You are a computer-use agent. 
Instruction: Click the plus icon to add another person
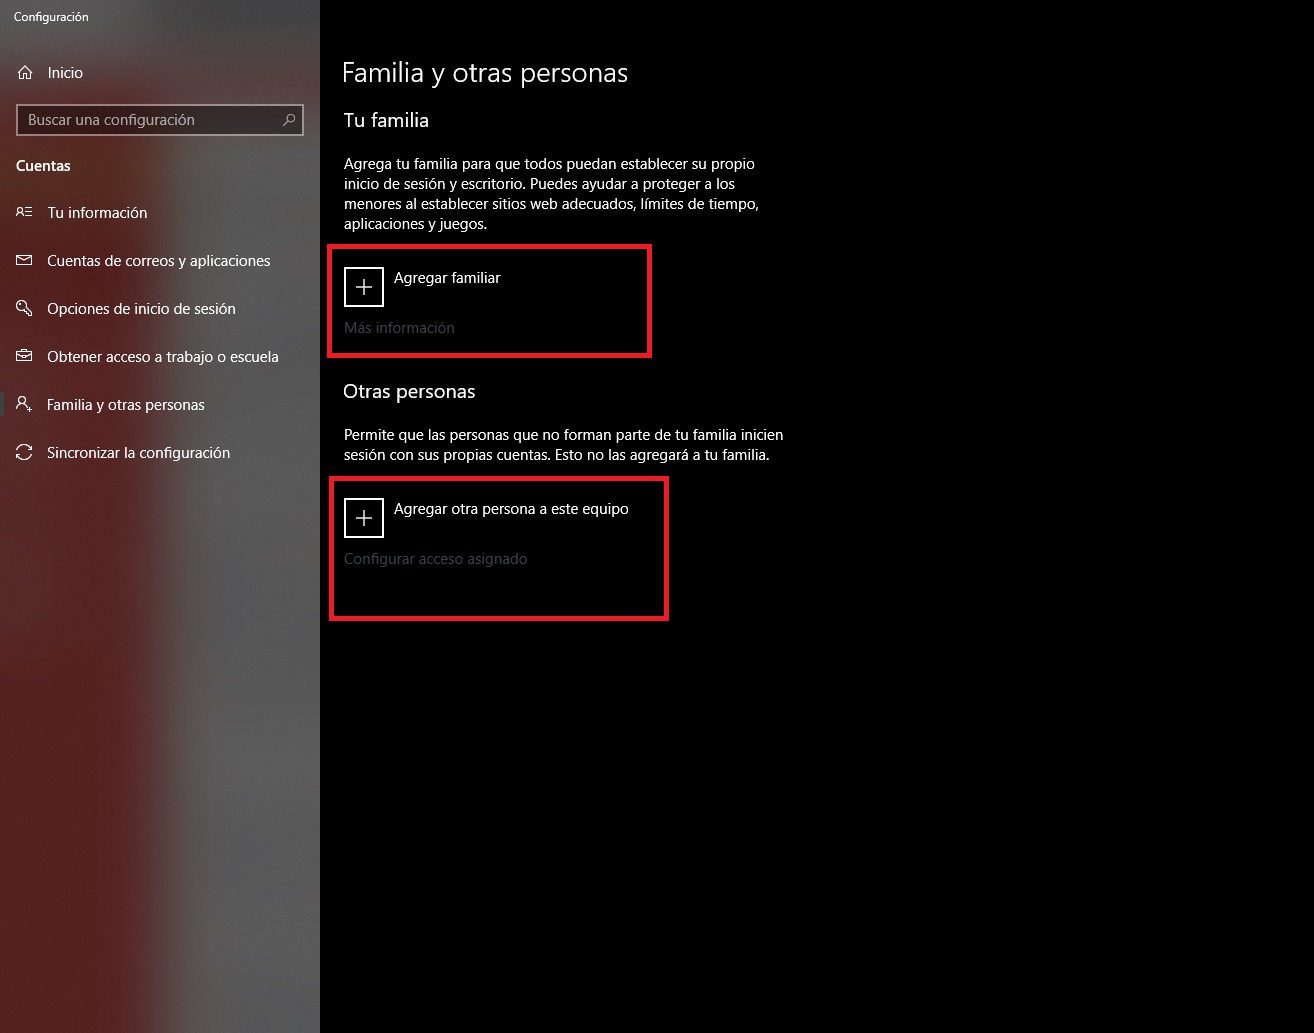point(364,518)
